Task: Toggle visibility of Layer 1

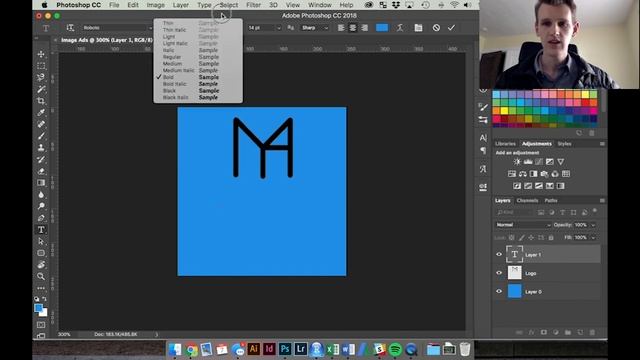Action: click(x=499, y=254)
